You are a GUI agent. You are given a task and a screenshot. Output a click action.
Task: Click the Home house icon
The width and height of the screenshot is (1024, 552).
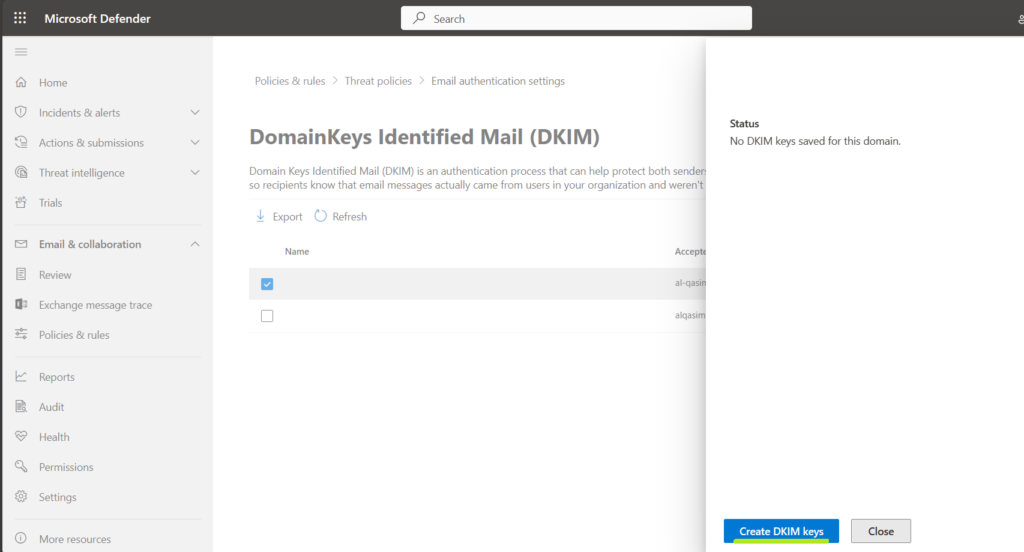[x=21, y=82]
